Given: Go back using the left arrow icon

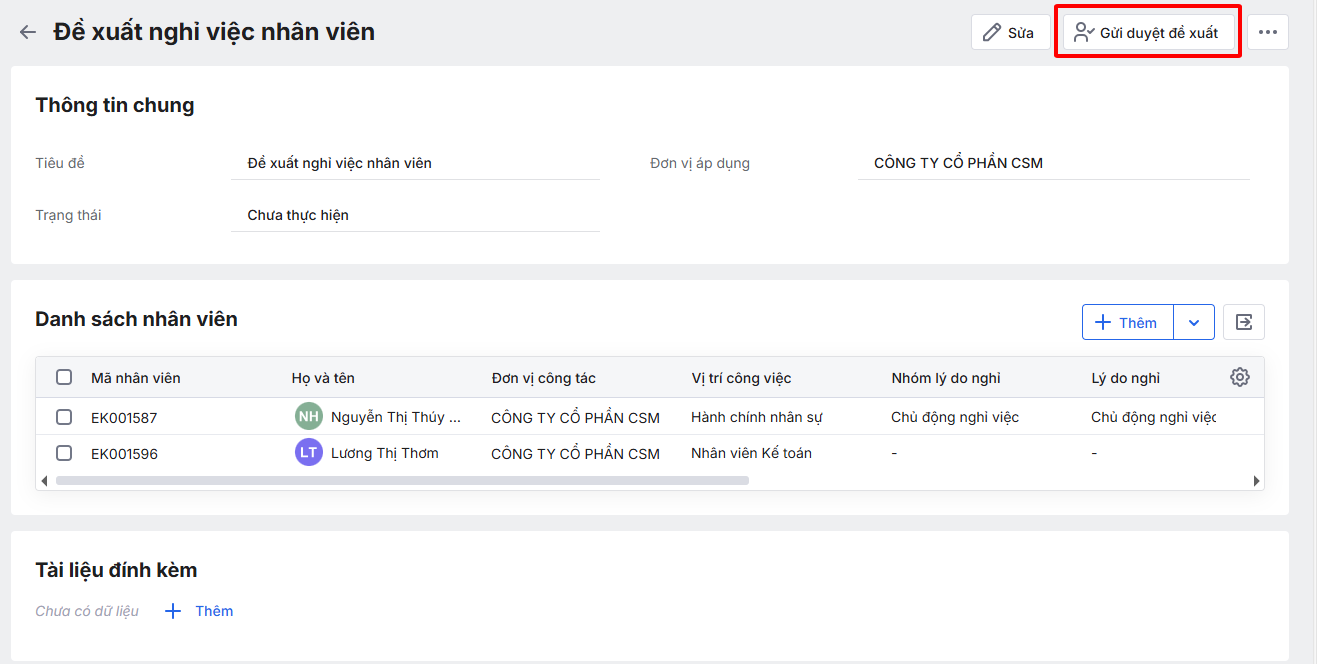Looking at the screenshot, I should pyautogui.click(x=28, y=32).
